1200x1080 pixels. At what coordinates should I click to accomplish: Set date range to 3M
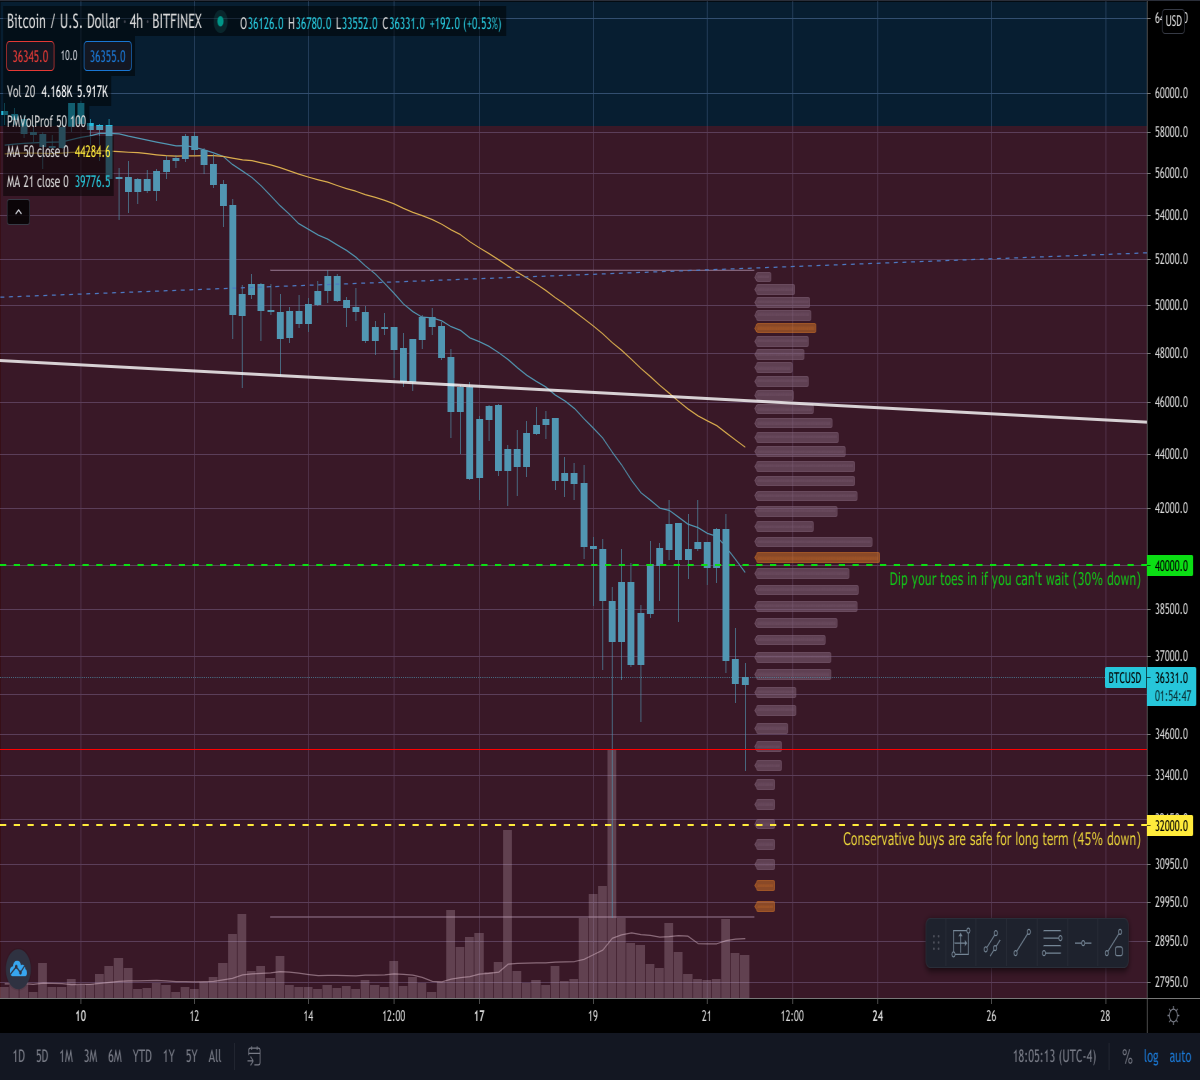90,1056
